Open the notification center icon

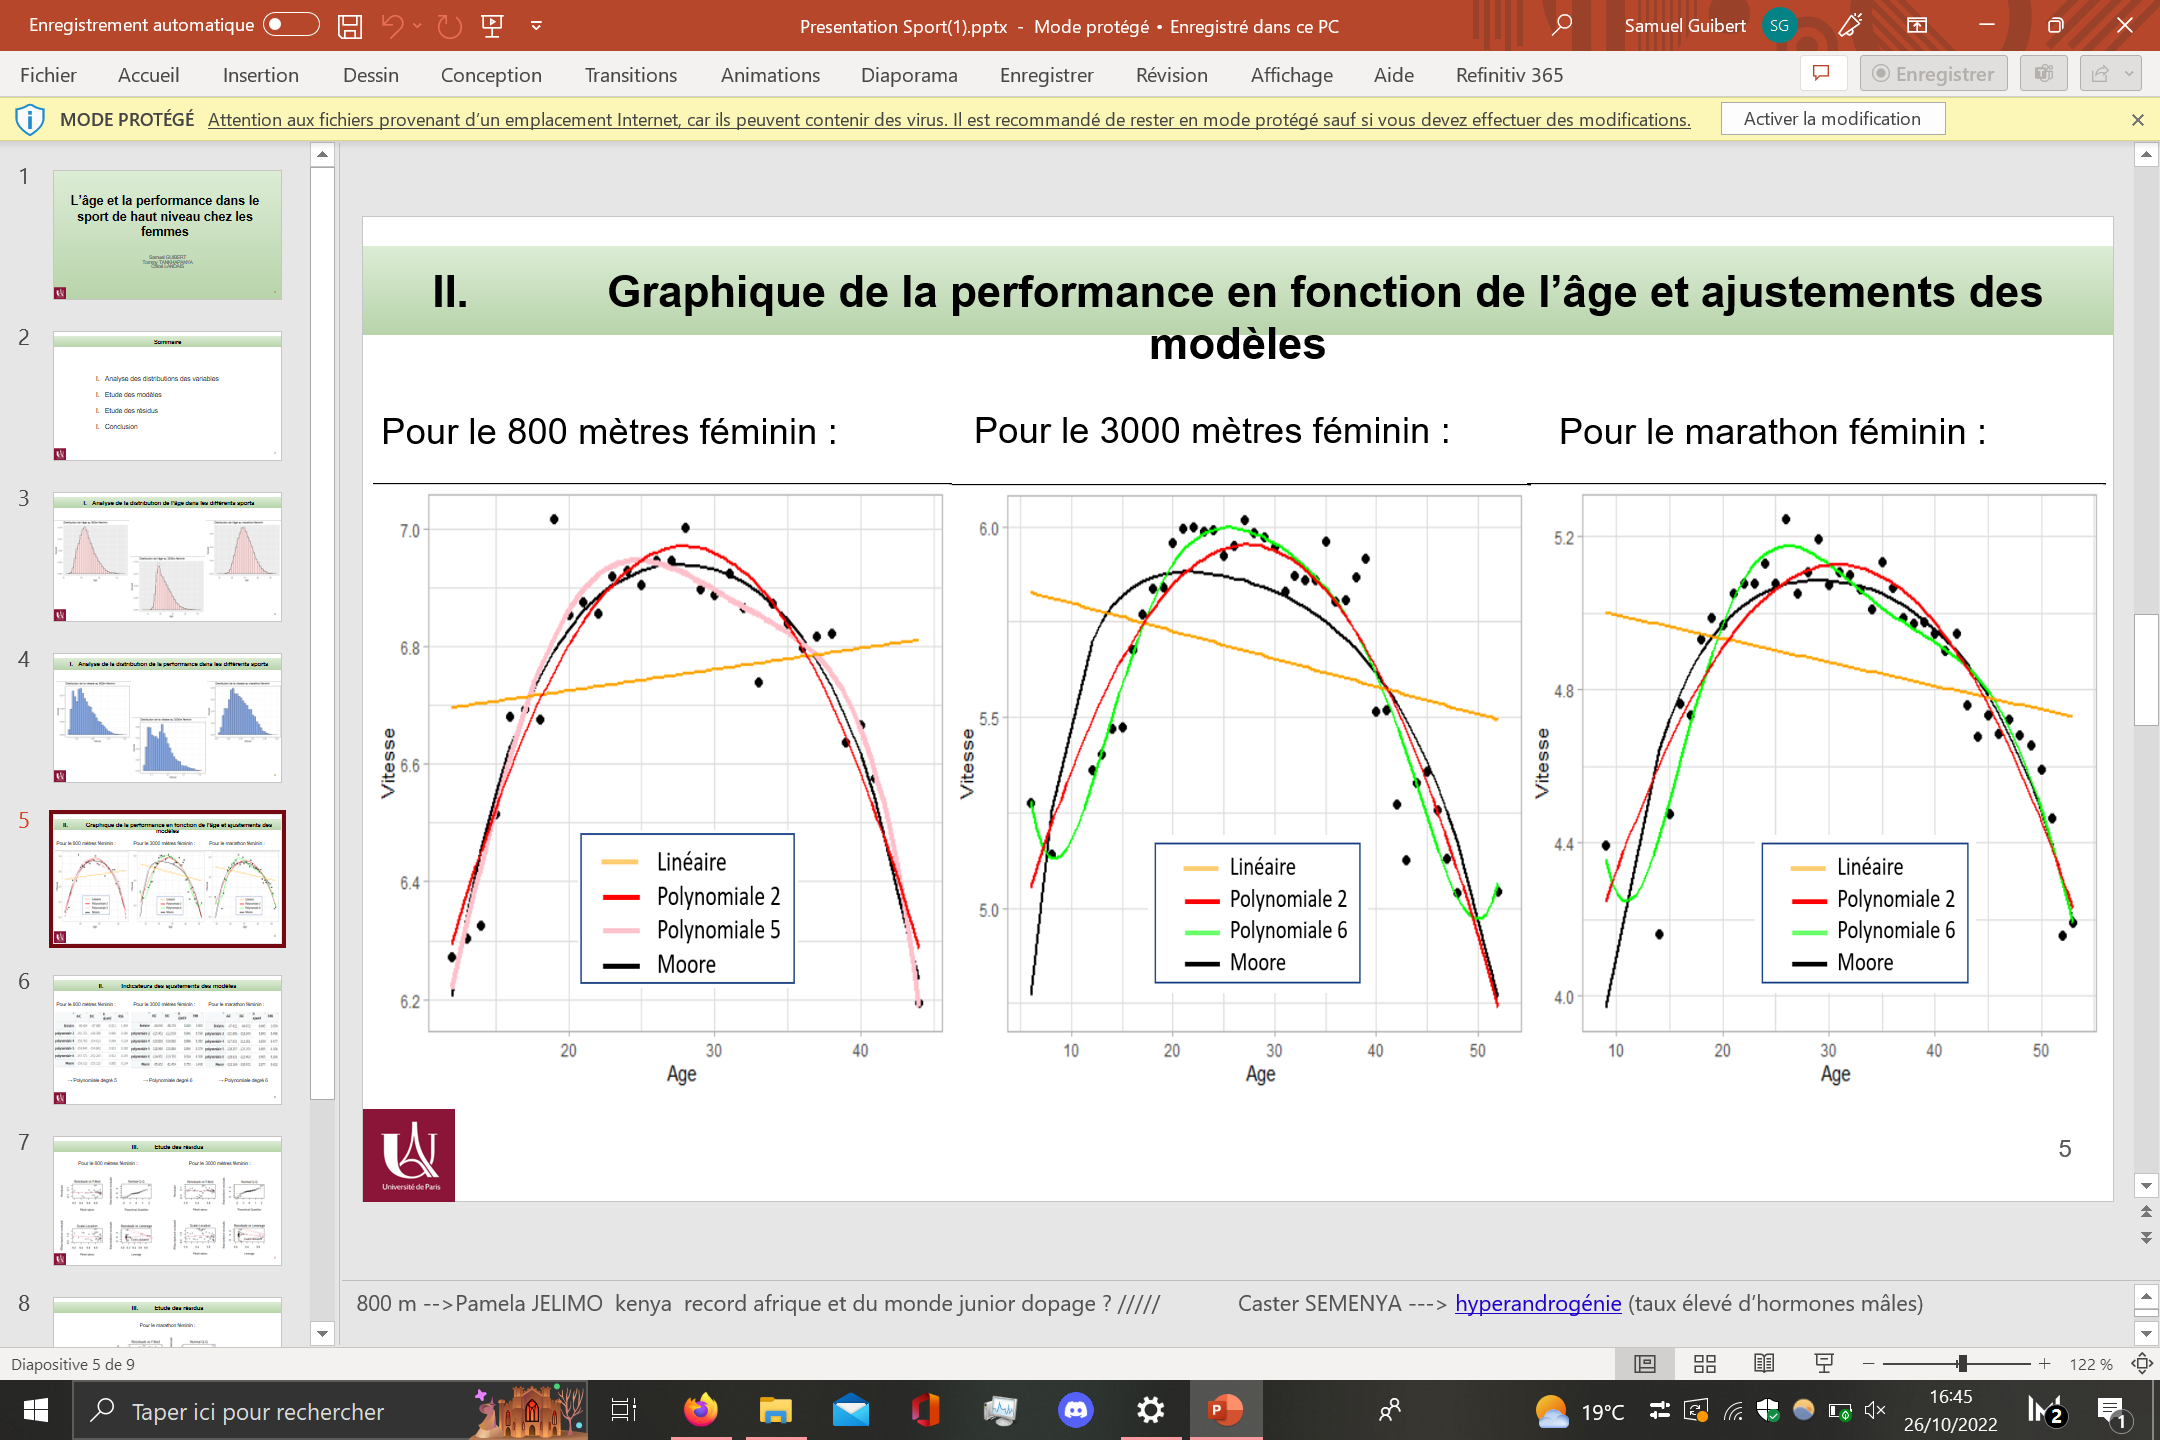pos(2113,1412)
